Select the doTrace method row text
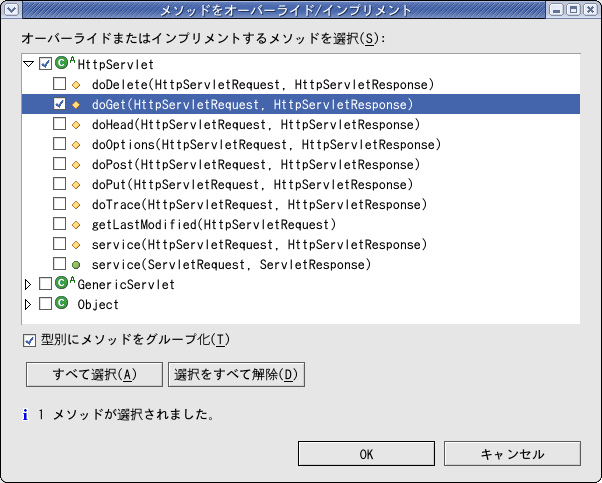 pyautogui.click(x=260, y=204)
